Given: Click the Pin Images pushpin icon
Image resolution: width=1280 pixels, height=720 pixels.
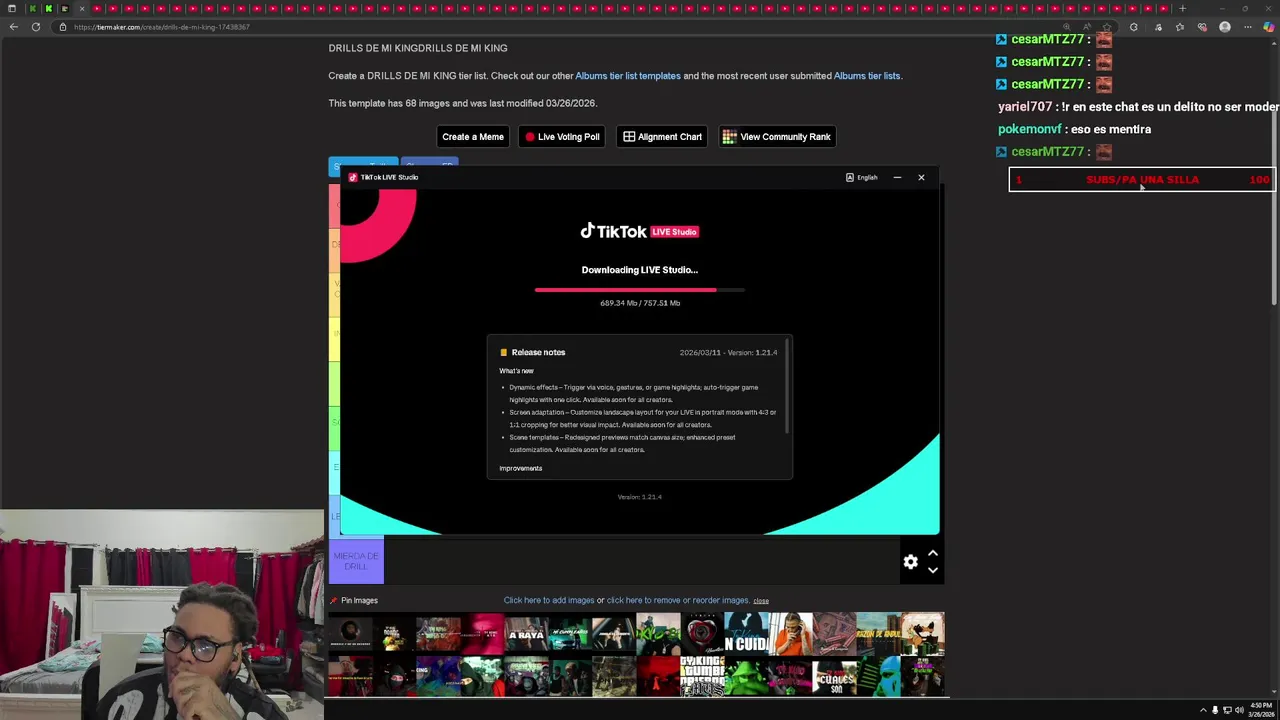Looking at the screenshot, I should pos(334,600).
